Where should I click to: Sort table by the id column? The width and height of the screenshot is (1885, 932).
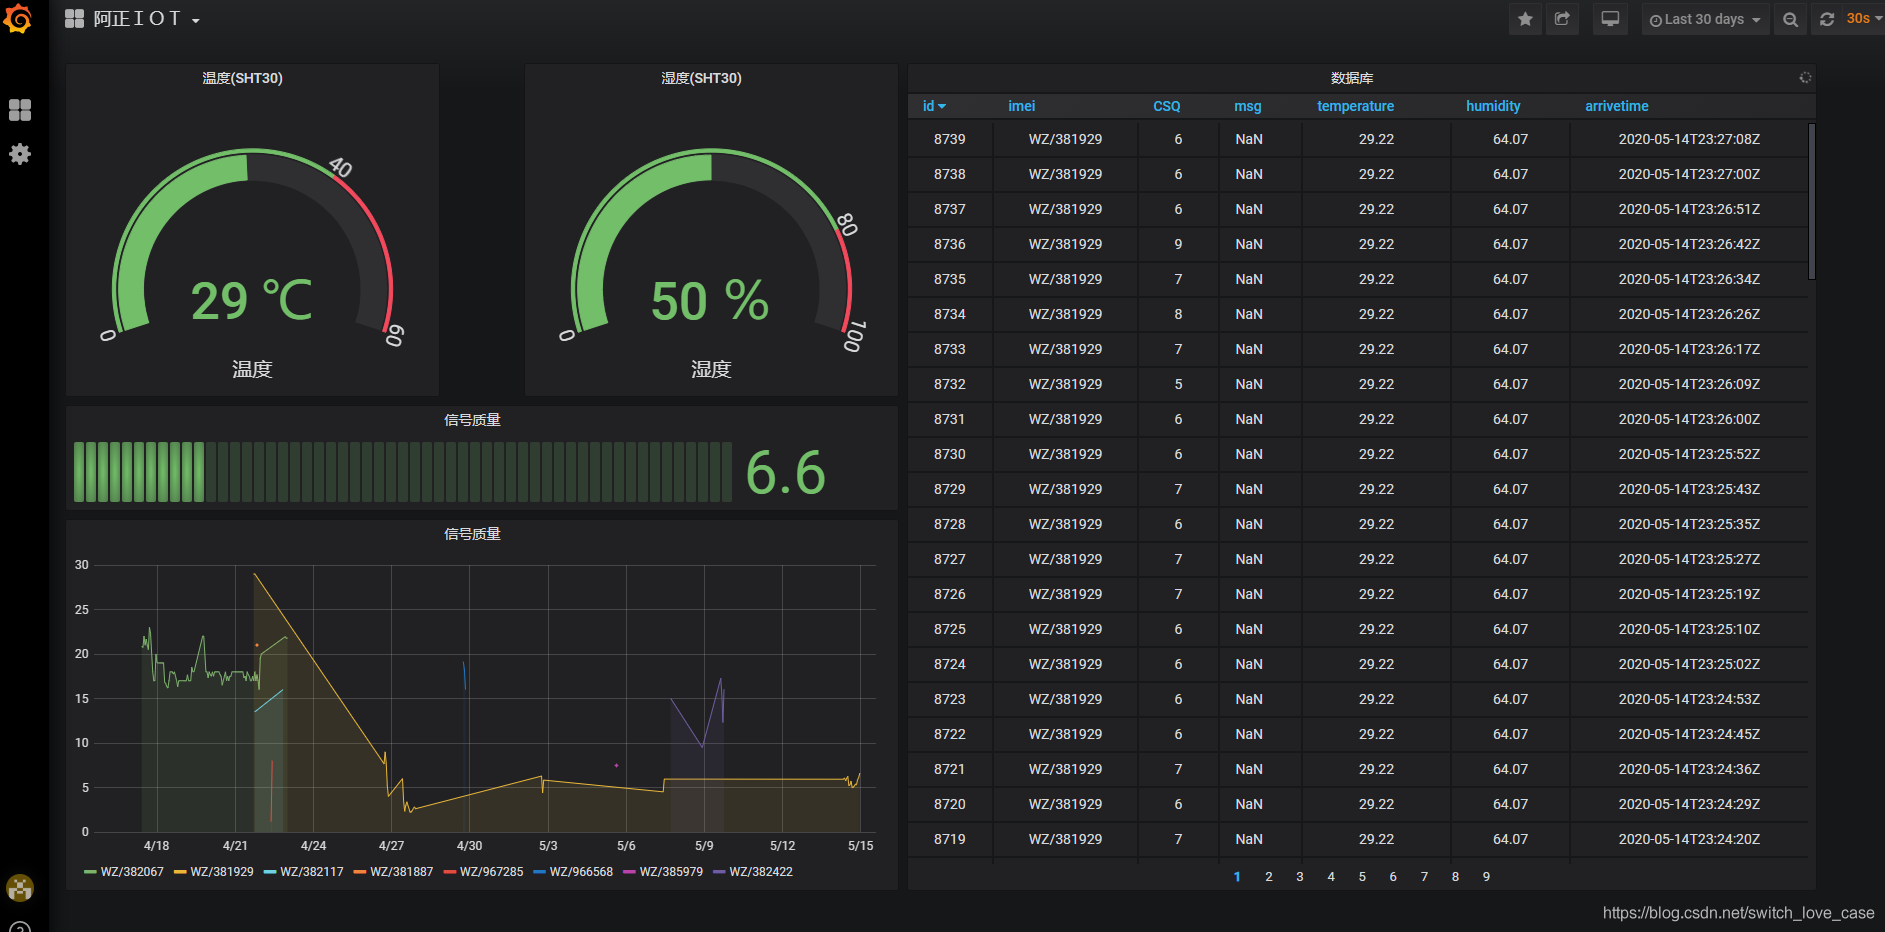point(934,106)
